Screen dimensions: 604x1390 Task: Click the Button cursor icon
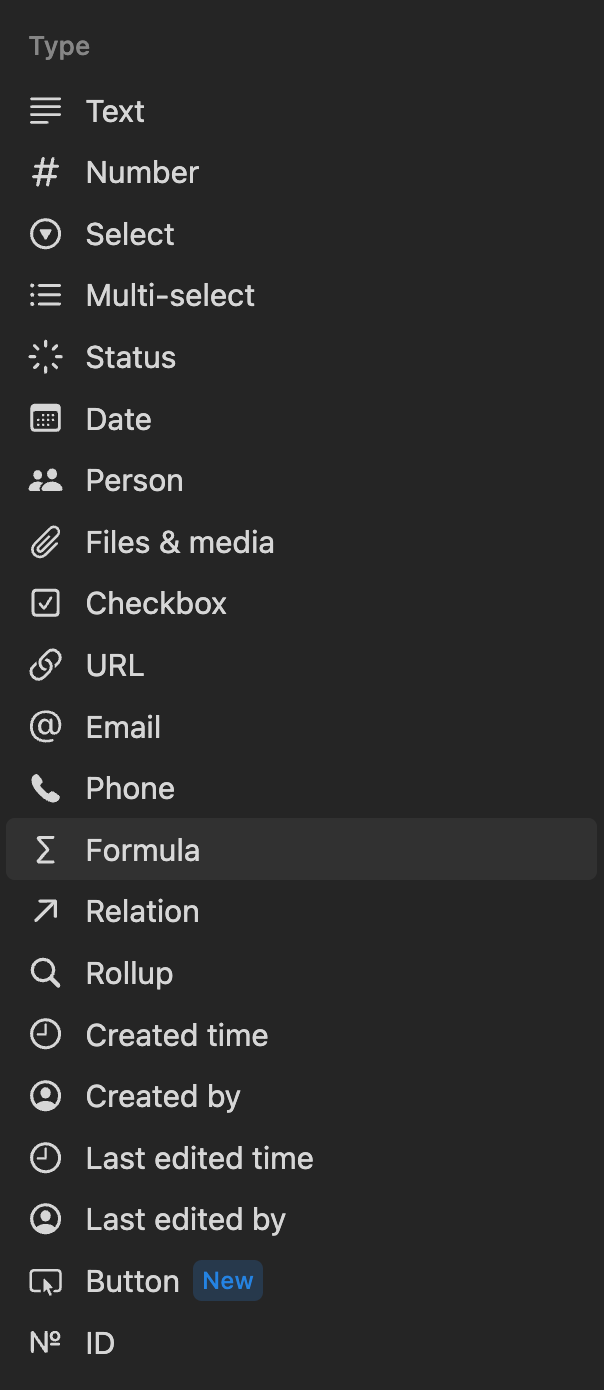point(45,1282)
